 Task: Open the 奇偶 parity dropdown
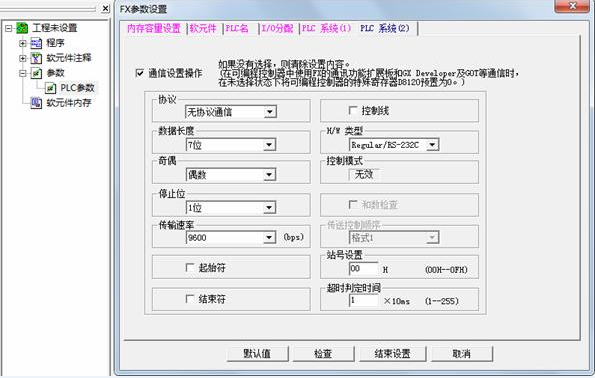click(269, 175)
